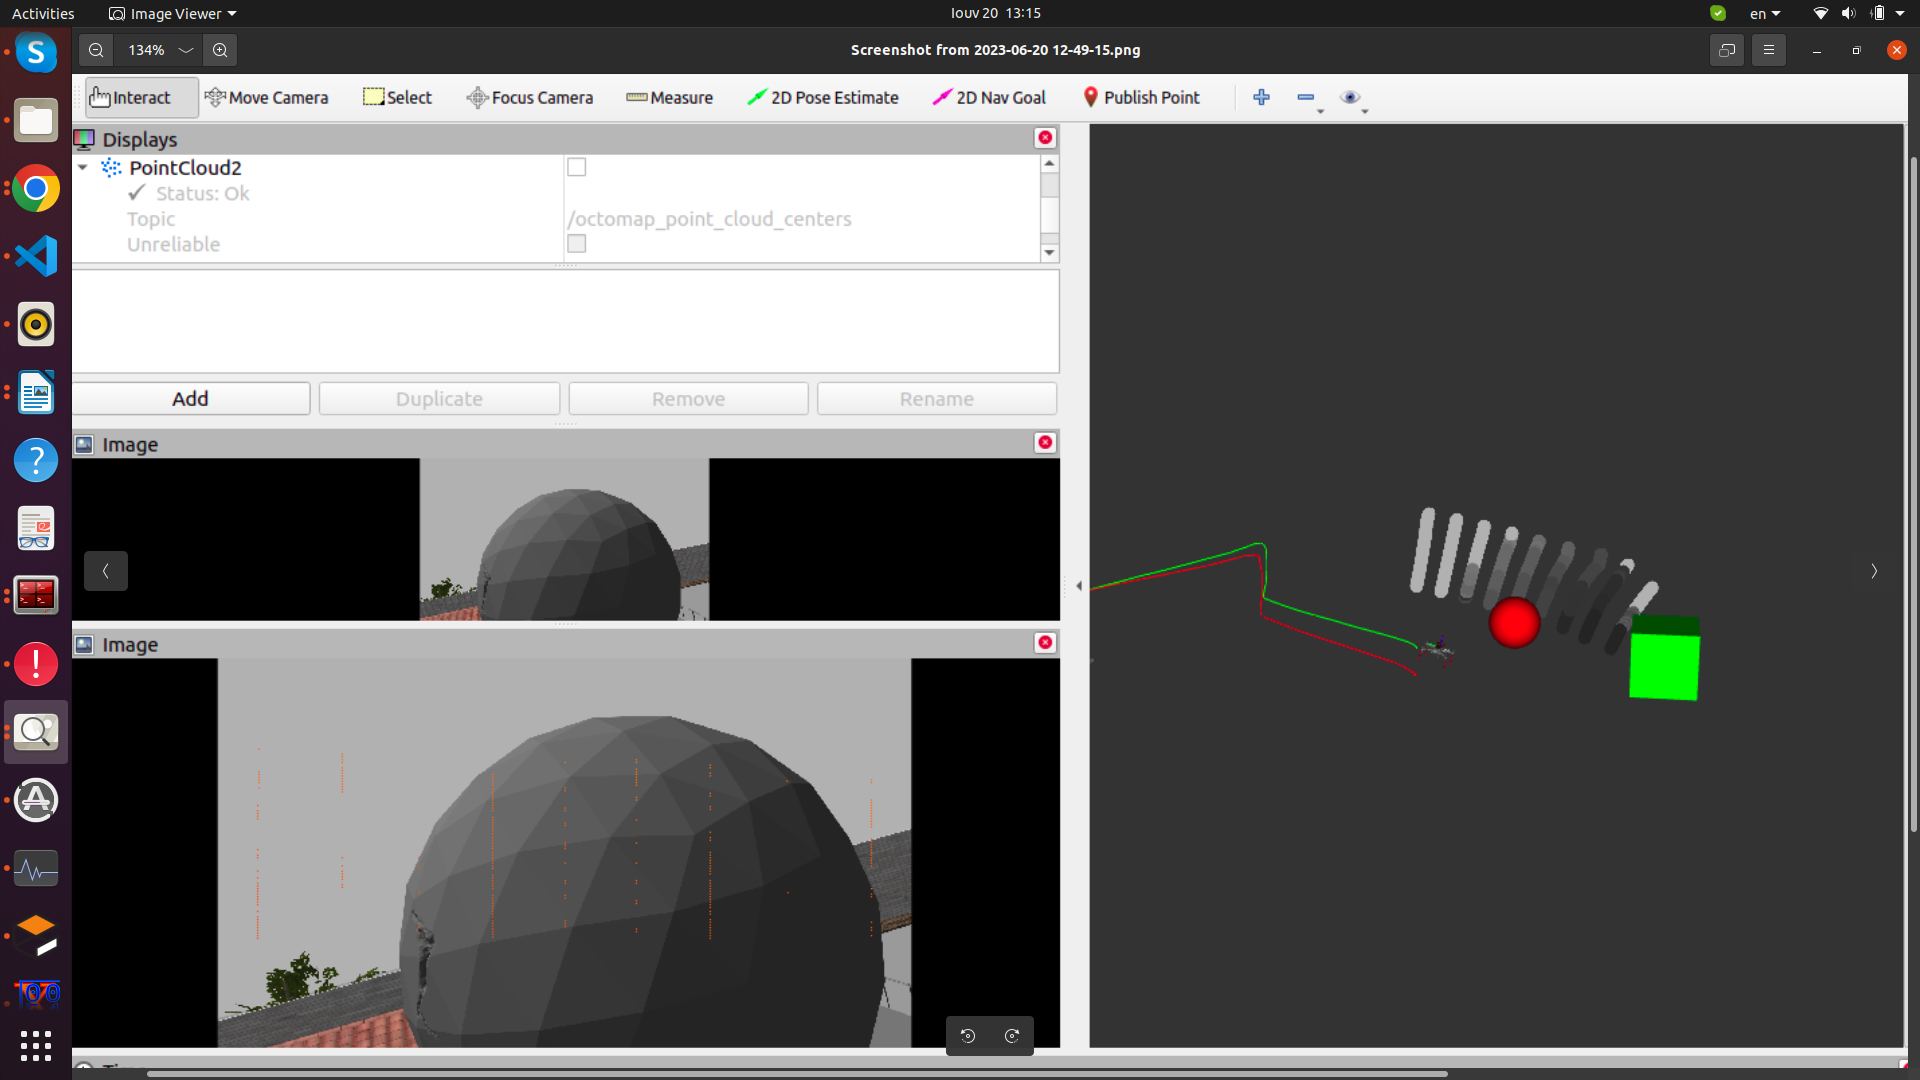Collapse the PointCloud2 tree item
Screen dimensions: 1920x1080
[x=83, y=167]
